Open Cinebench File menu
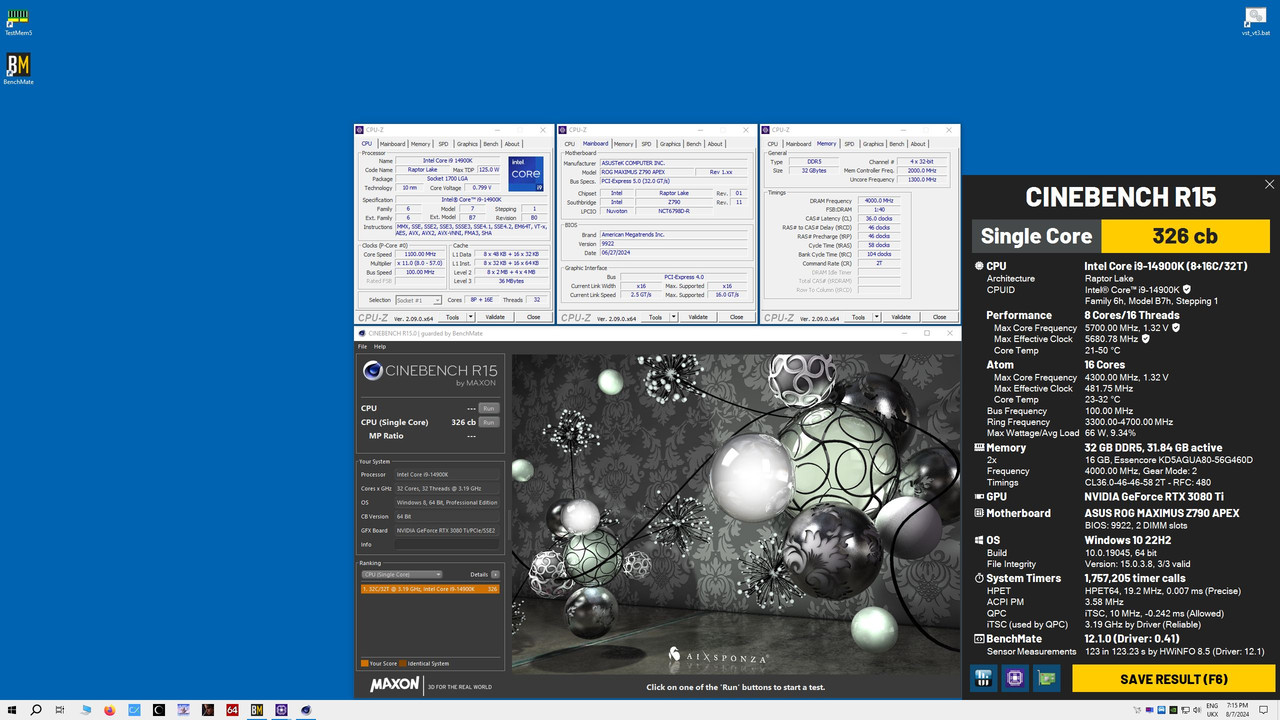Image resolution: width=1280 pixels, height=720 pixels. tap(363, 346)
